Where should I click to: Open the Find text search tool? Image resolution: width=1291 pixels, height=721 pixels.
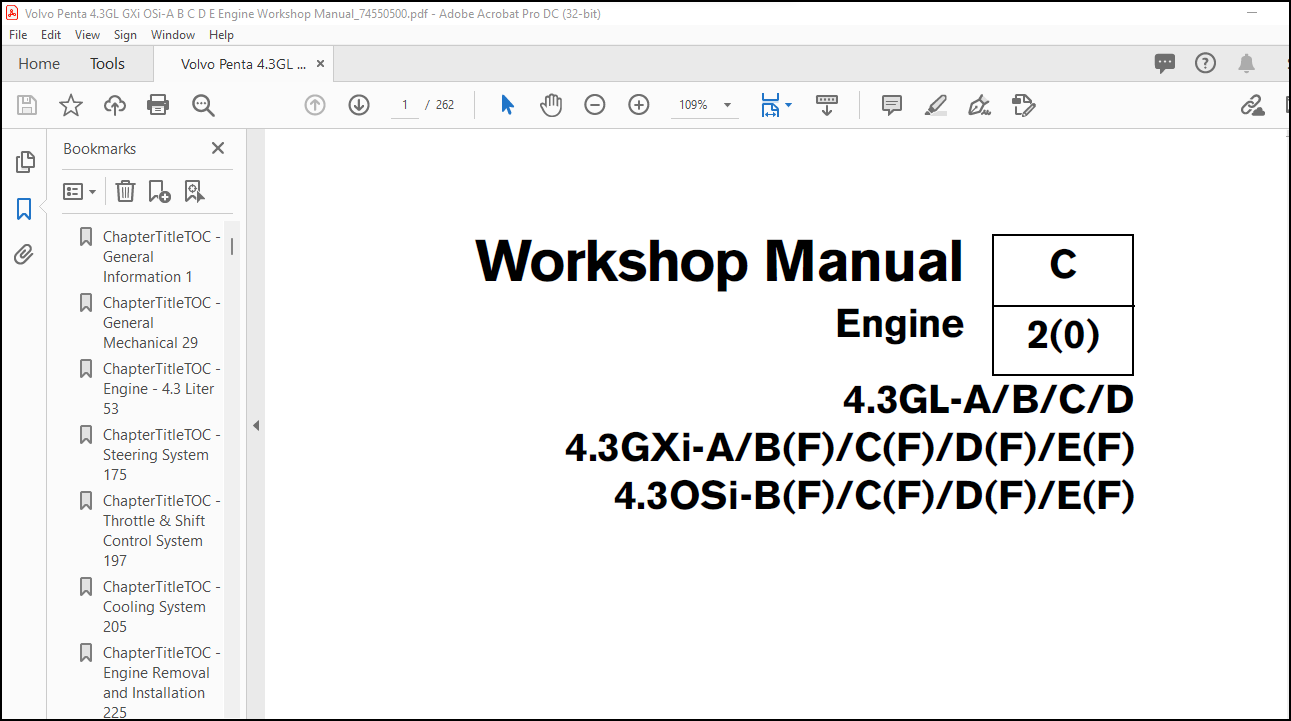click(x=203, y=105)
